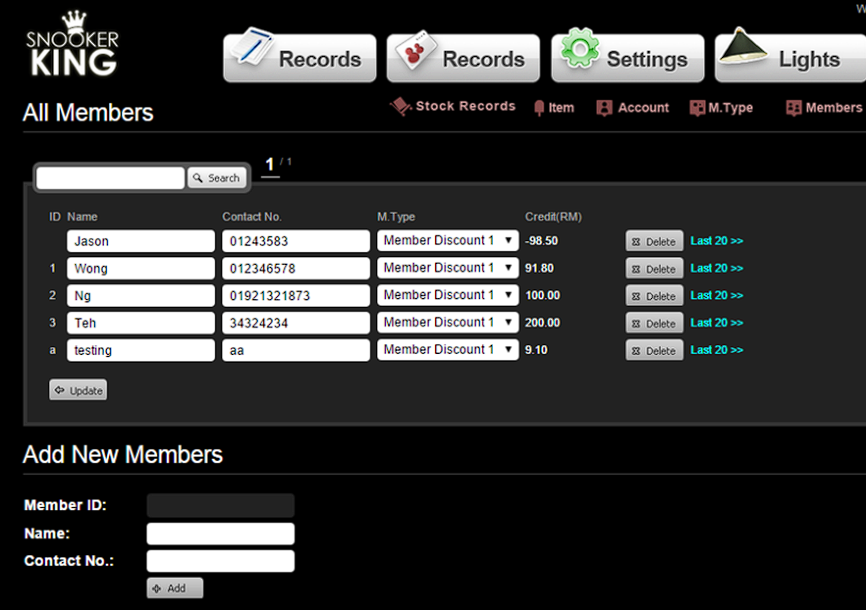
Task: Click the Snooker King logo
Action: (x=72, y=46)
